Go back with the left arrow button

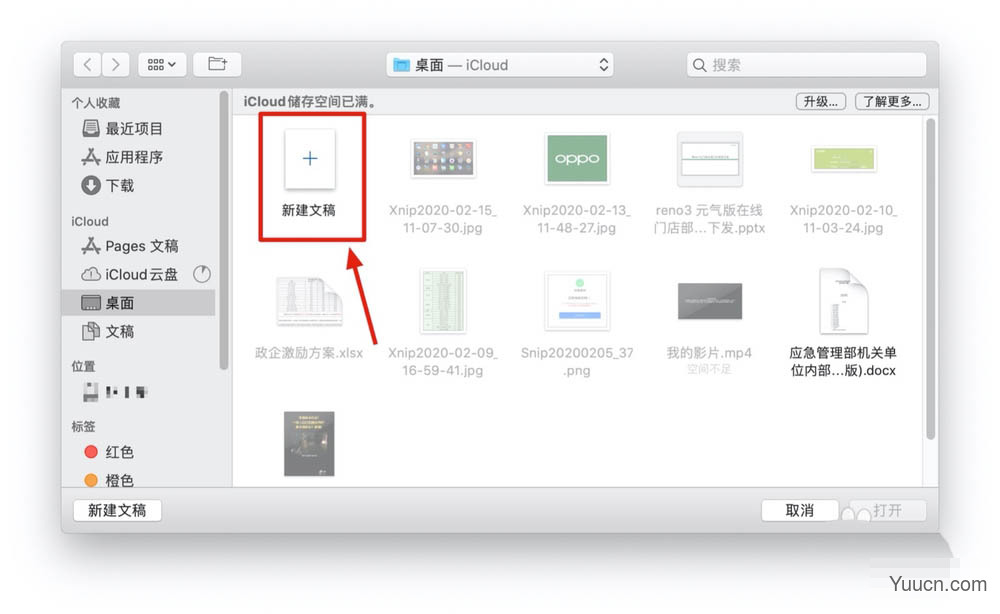click(x=87, y=64)
